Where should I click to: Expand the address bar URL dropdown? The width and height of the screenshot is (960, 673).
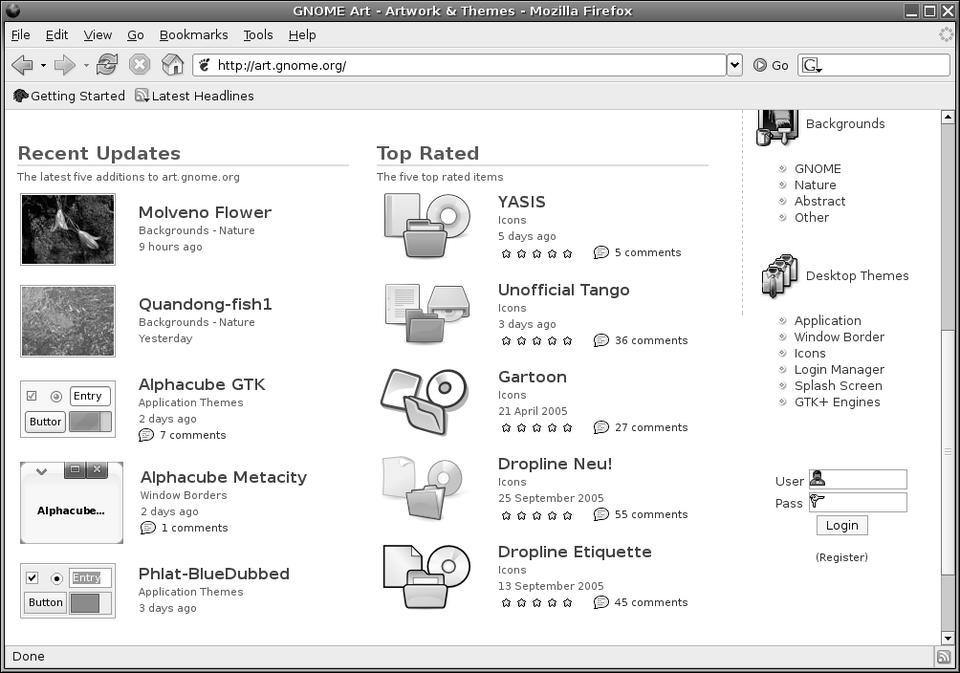click(735, 65)
